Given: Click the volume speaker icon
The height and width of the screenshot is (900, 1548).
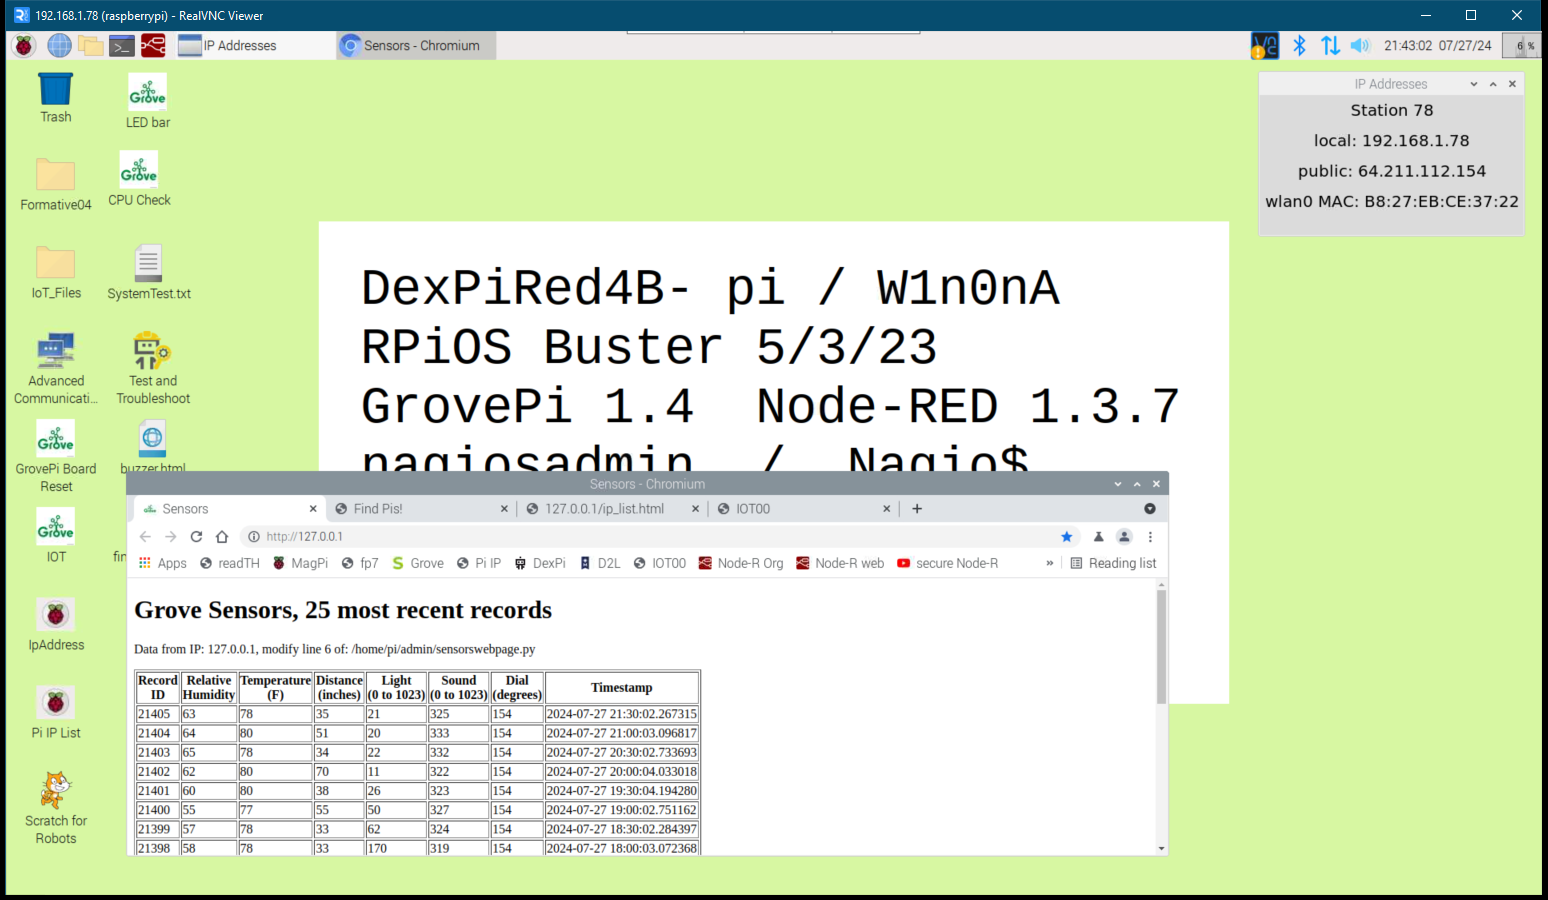Looking at the screenshot, I should (1359, 45).
